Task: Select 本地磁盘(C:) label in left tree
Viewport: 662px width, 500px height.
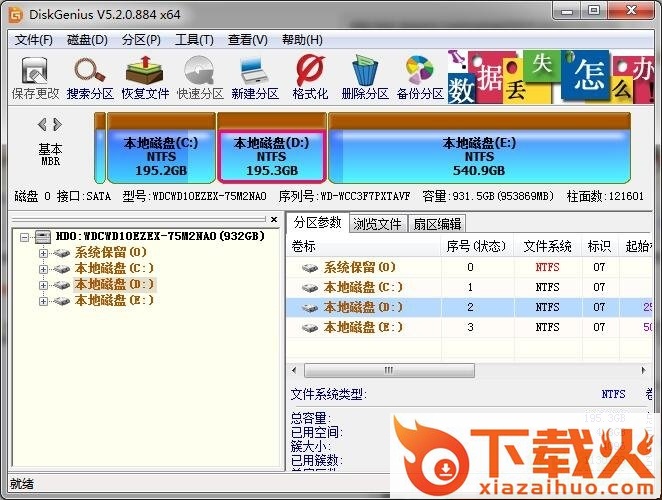Action: tap(114, 269)
